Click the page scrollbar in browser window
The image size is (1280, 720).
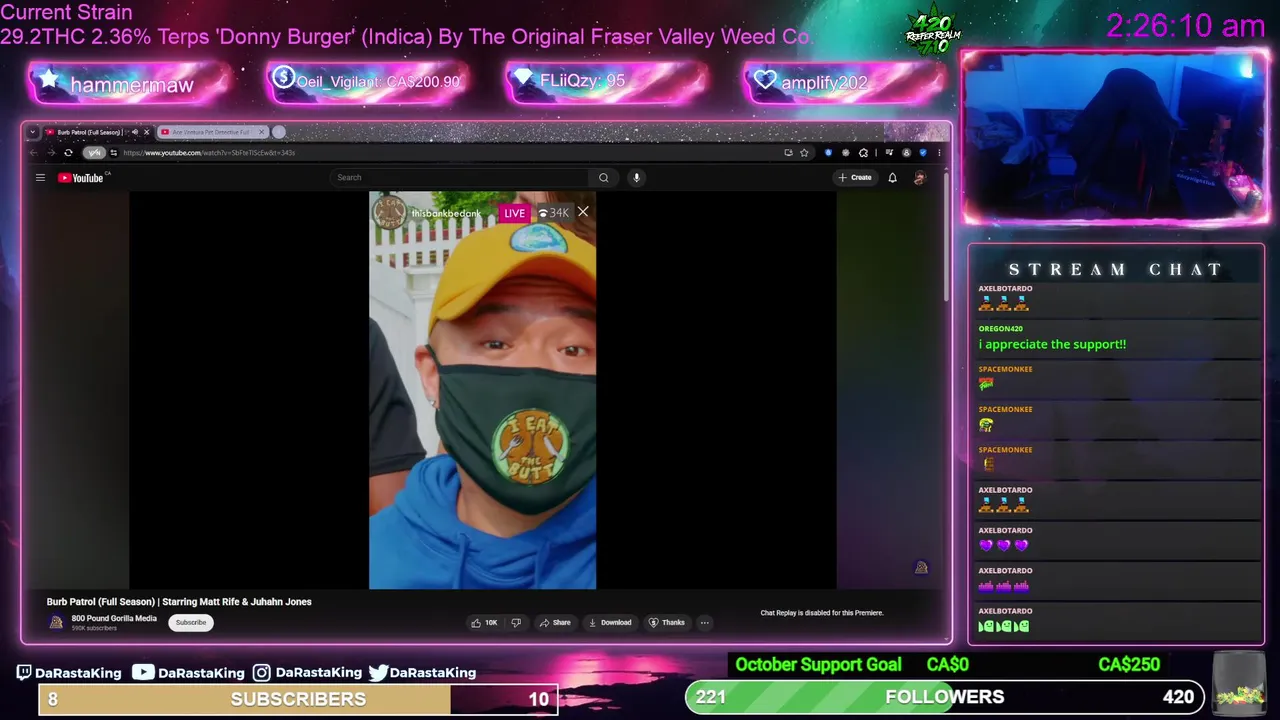(x=946, y=240)
